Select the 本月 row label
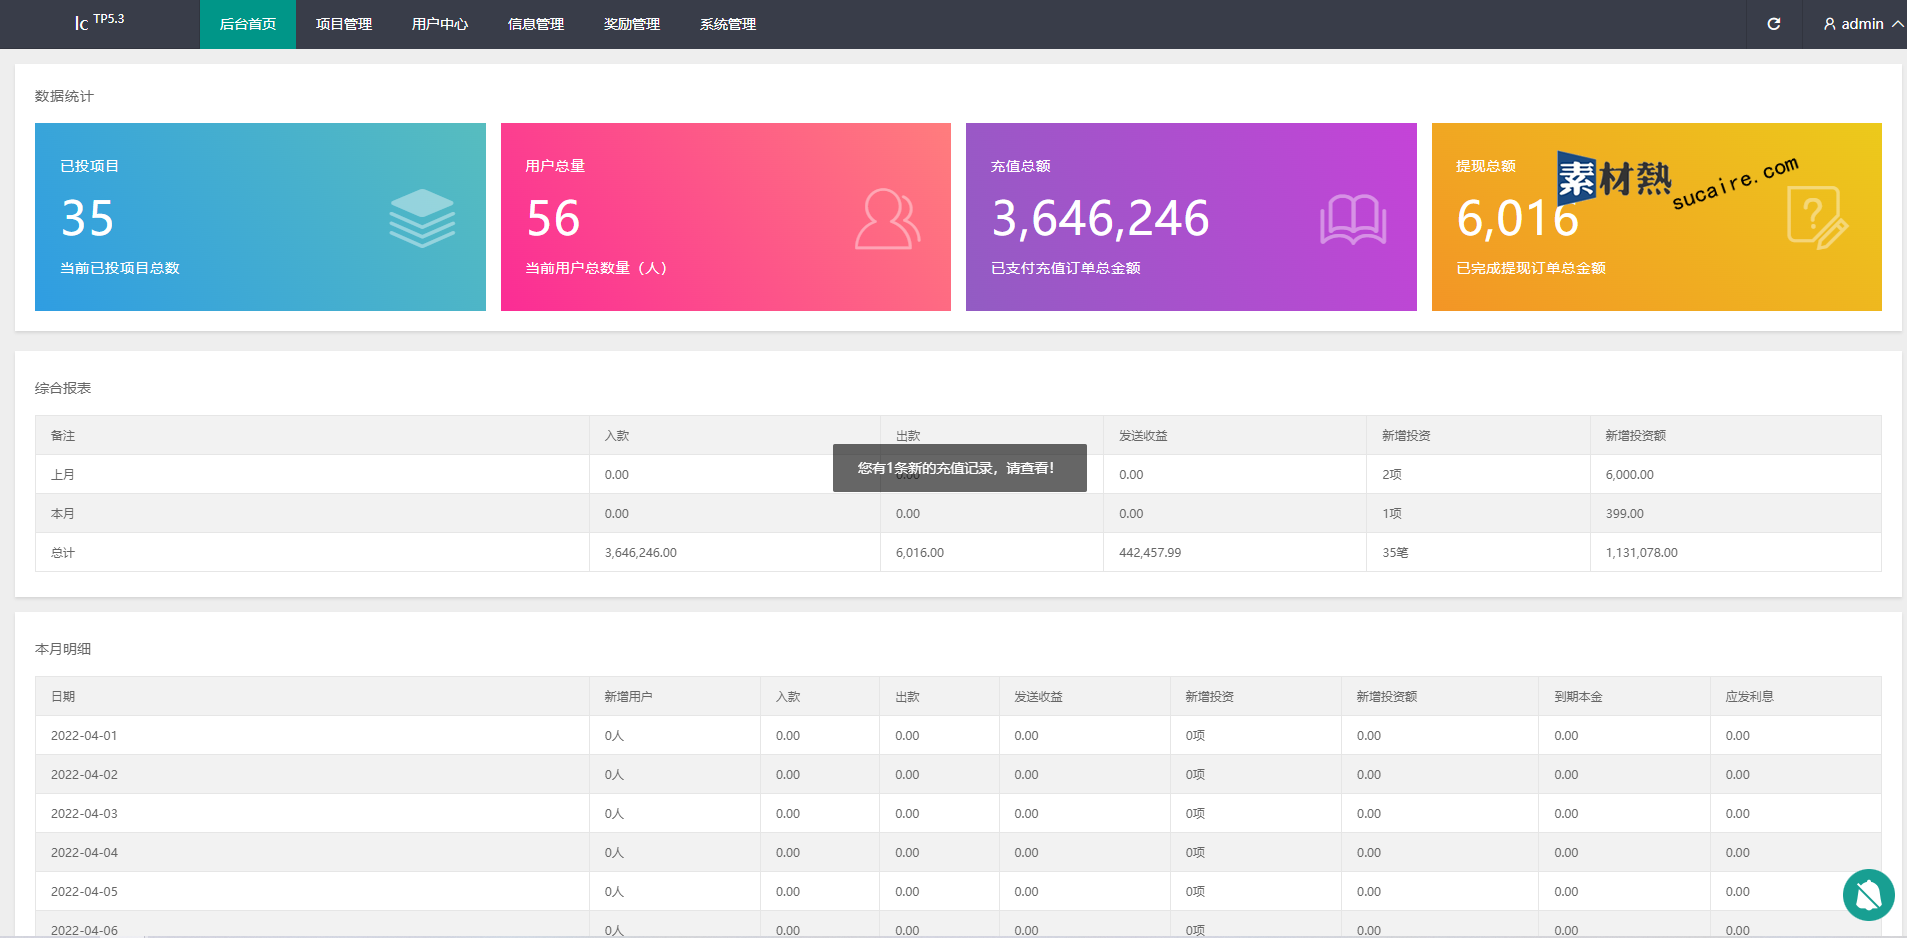Viewport: 1907px width, 938px height. pos(63,514)
